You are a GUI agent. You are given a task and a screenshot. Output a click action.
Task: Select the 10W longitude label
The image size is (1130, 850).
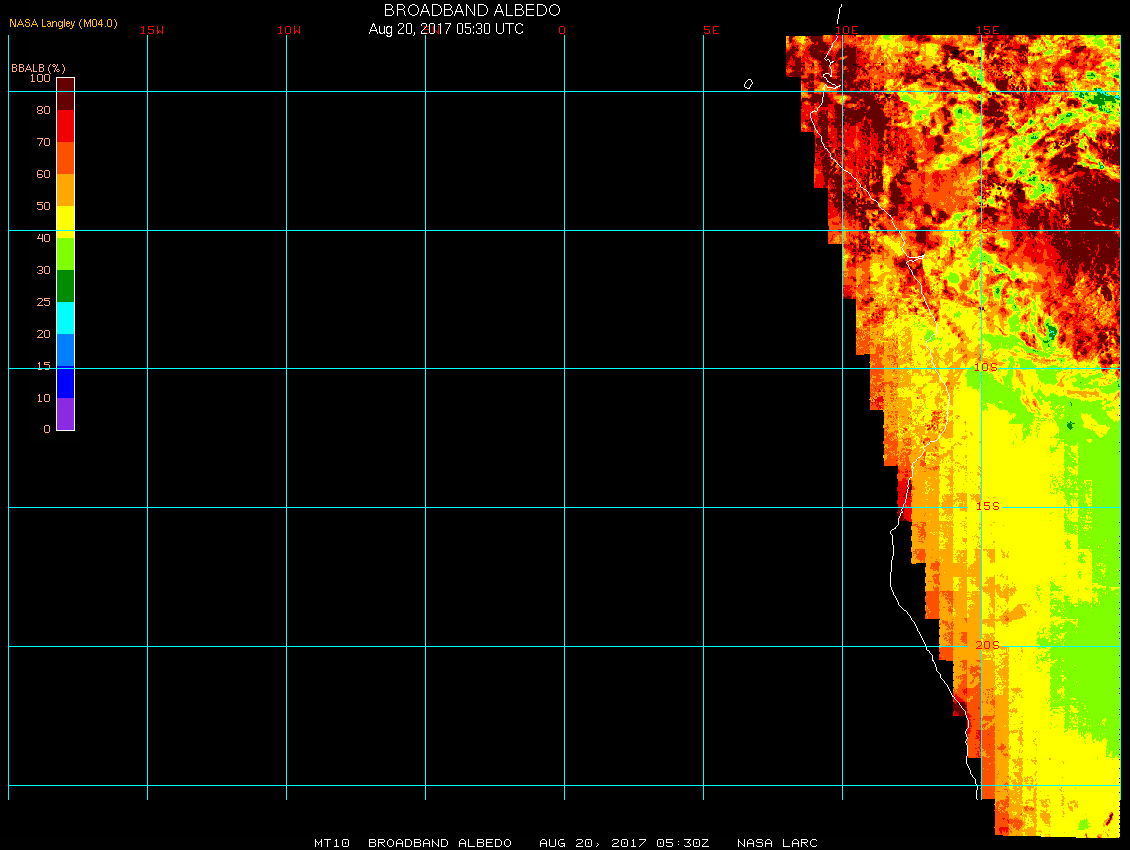tap(289, 30)
